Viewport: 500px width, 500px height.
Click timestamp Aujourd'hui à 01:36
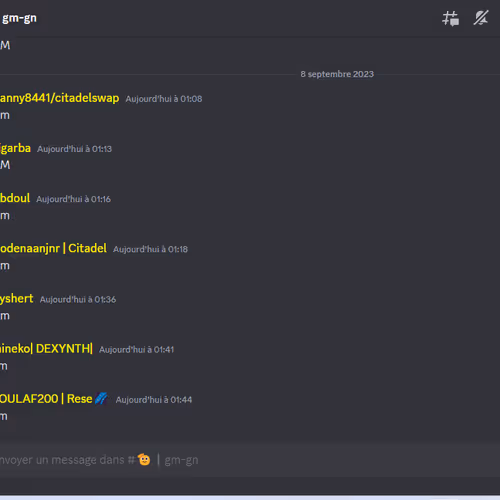[x=78, y=300]
